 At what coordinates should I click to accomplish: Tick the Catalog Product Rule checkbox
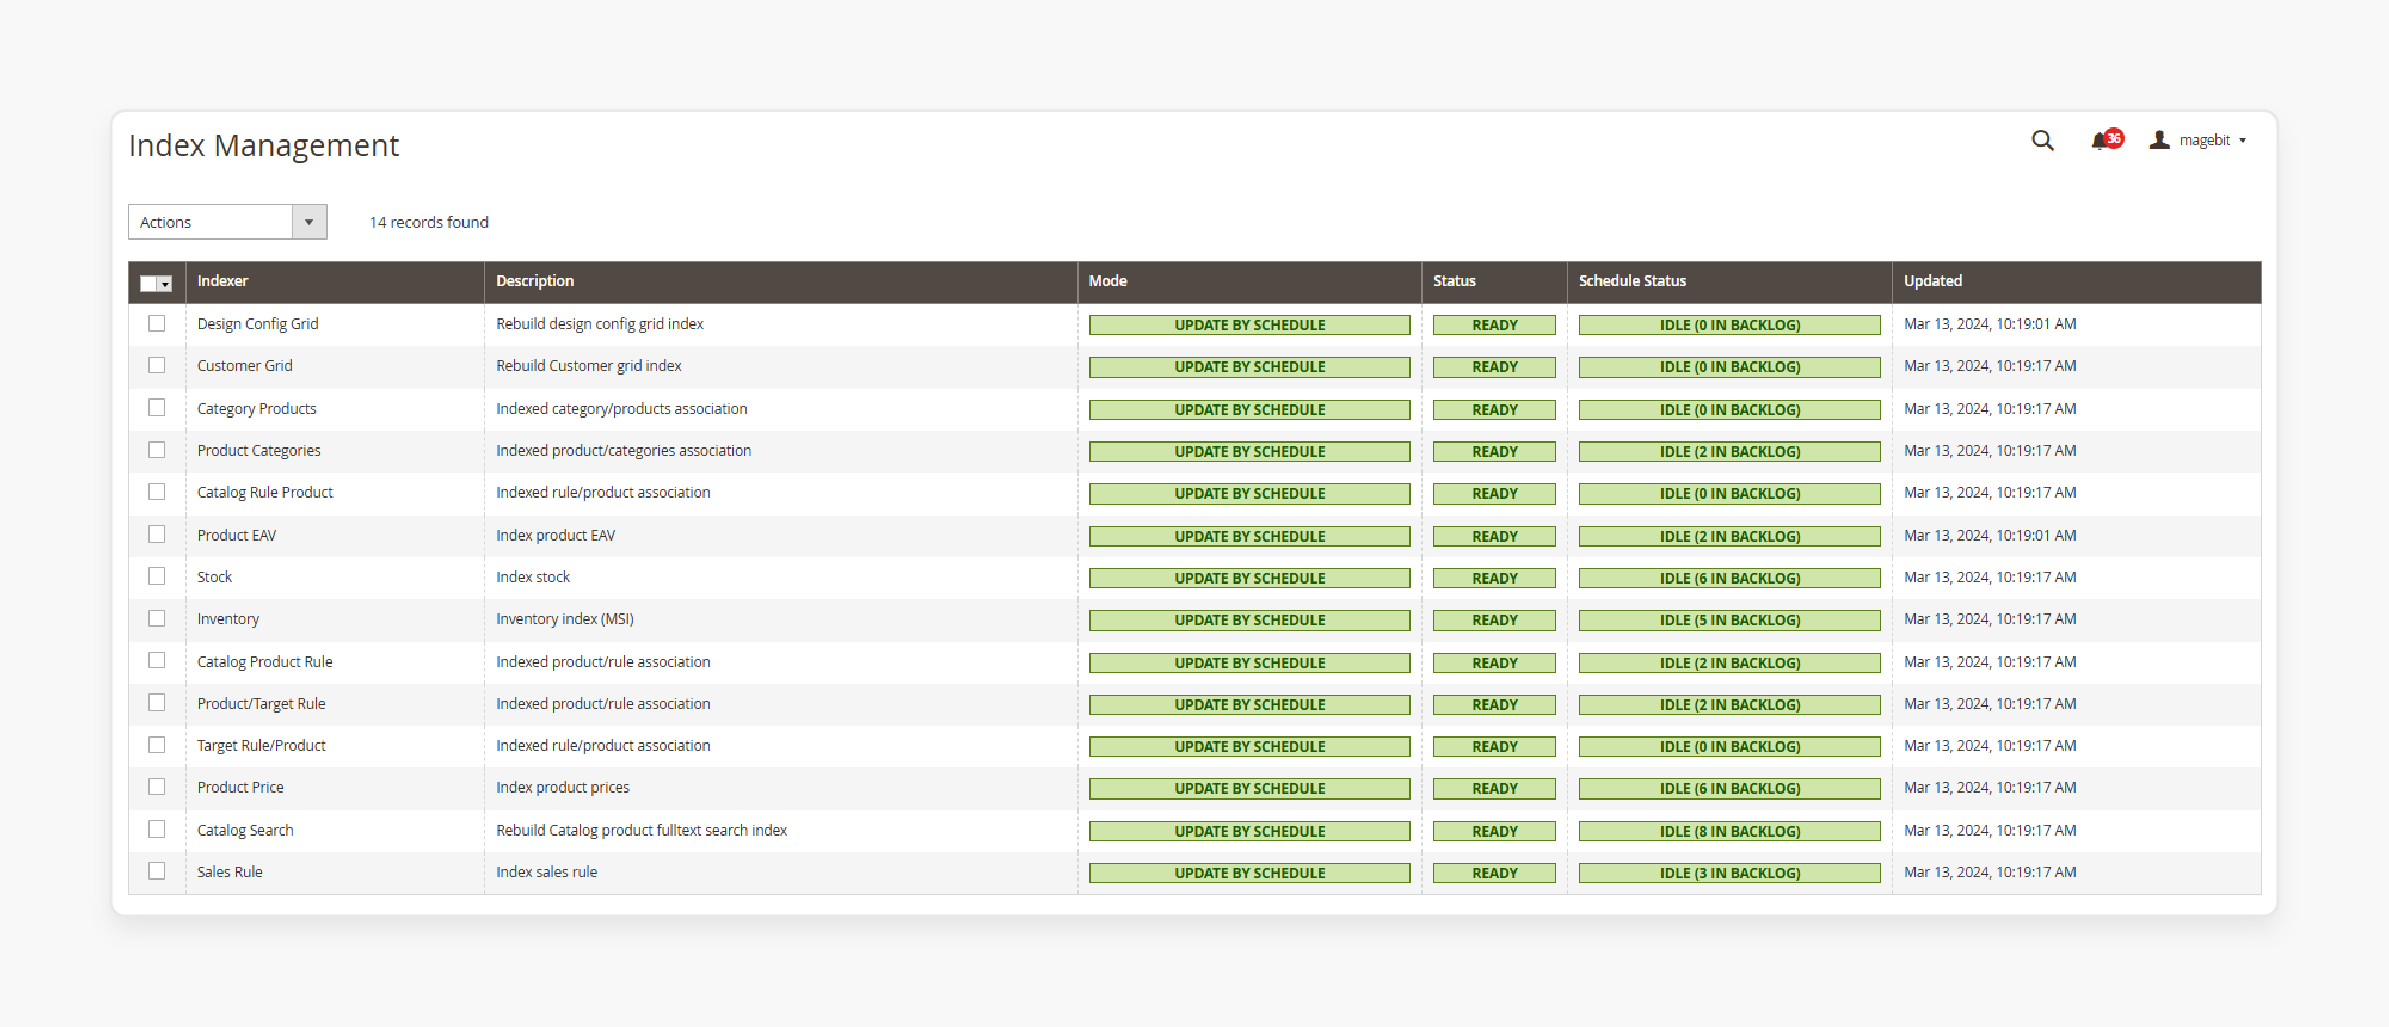click(x=157, y=660)
